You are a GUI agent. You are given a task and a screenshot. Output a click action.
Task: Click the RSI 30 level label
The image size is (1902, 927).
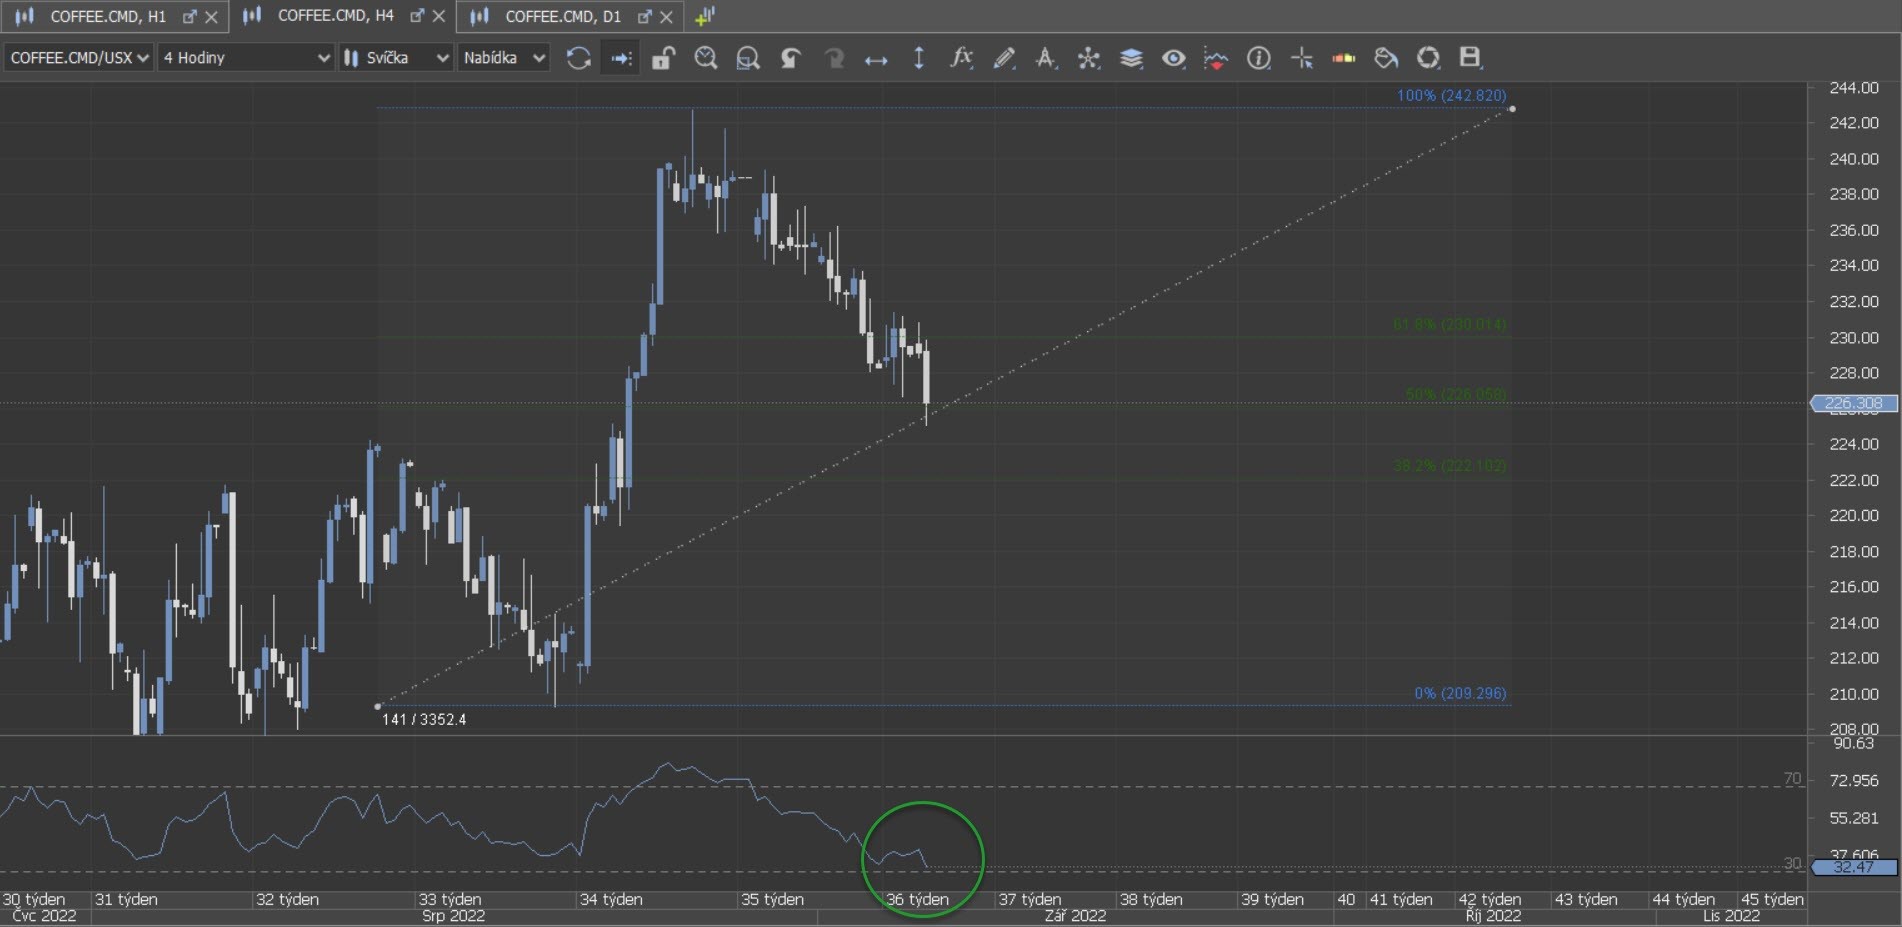(x=1792, y=863)
